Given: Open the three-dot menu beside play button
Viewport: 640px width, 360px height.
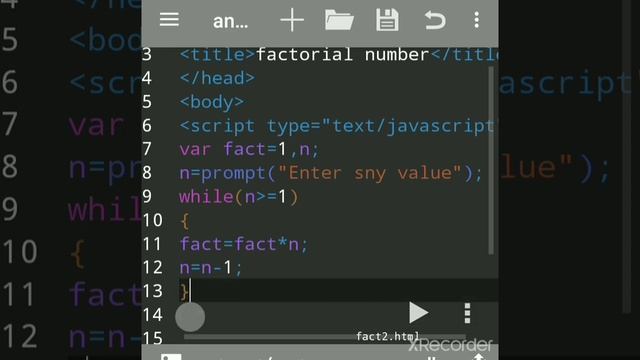Looking at the screenshot, I should [467, 313].
